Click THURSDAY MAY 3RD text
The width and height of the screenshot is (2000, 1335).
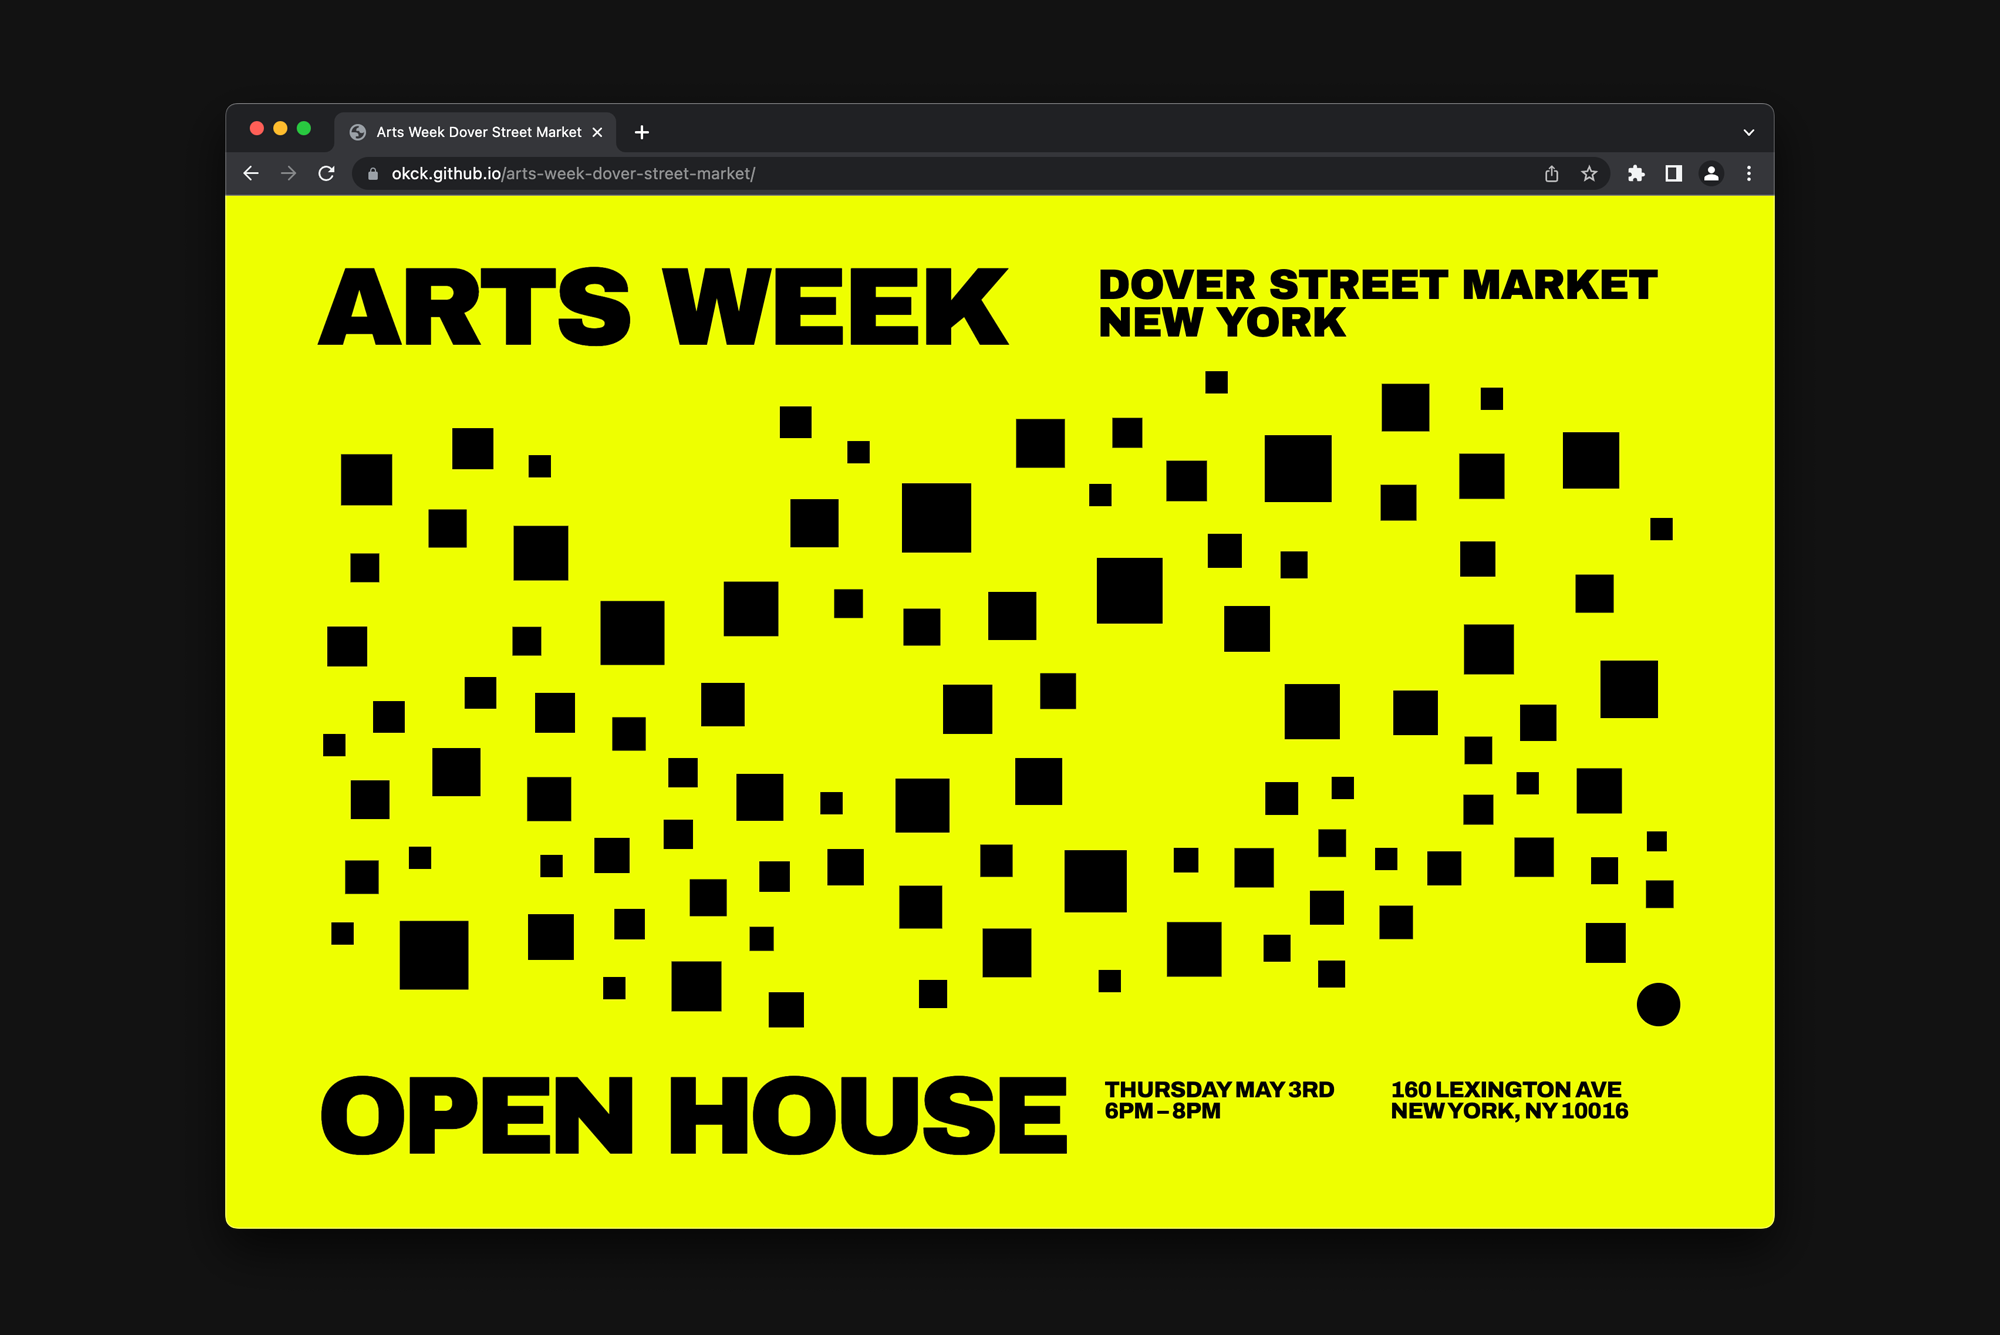tap(1219, 1089)
